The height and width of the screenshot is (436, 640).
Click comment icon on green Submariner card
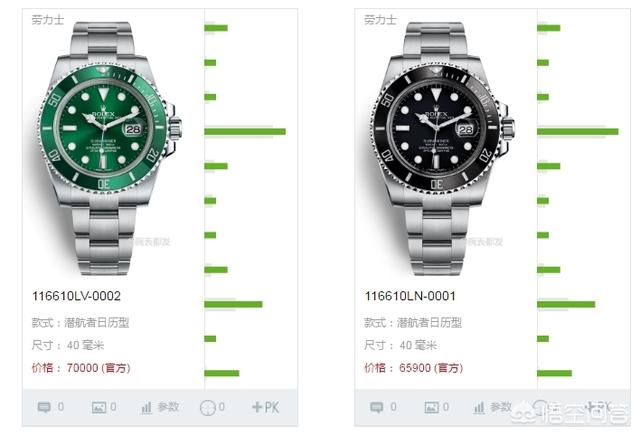click(x=44, y=407)
